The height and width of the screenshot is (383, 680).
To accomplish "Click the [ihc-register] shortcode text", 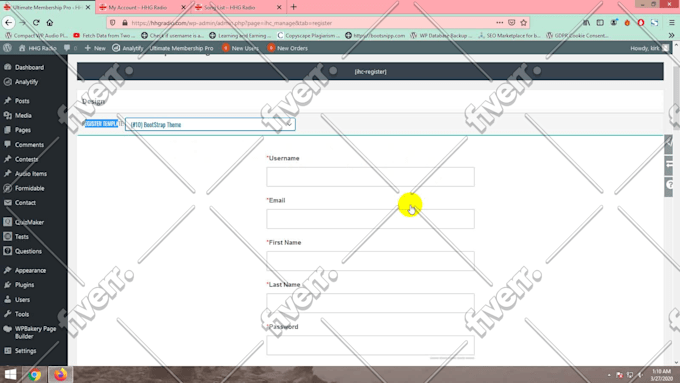I will pos(370,72).
